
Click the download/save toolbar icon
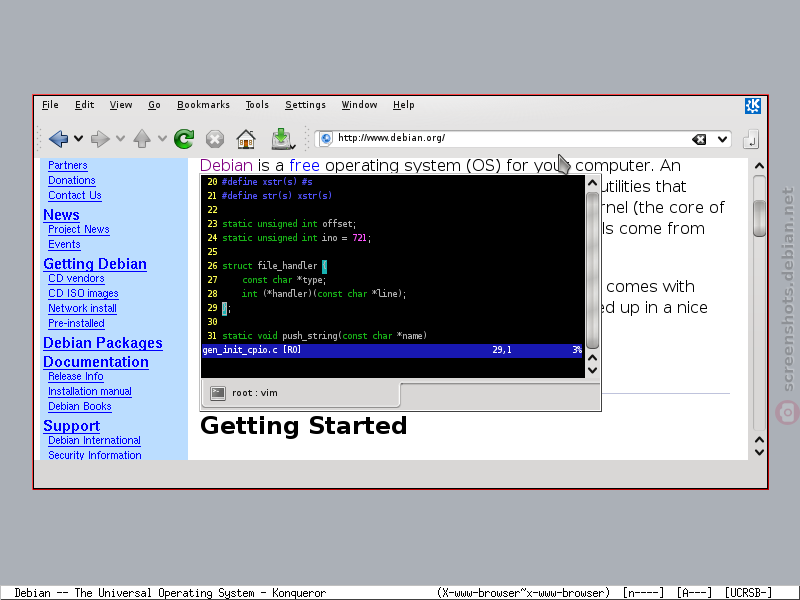pos(282,139)
